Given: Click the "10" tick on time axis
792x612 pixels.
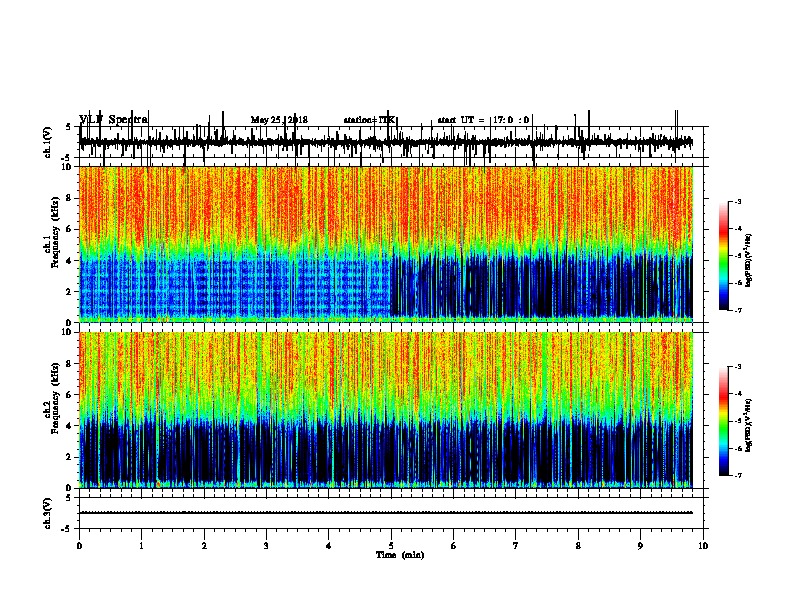Looking at the screenshot, I should pyautogui.click(x=703, y=546).
